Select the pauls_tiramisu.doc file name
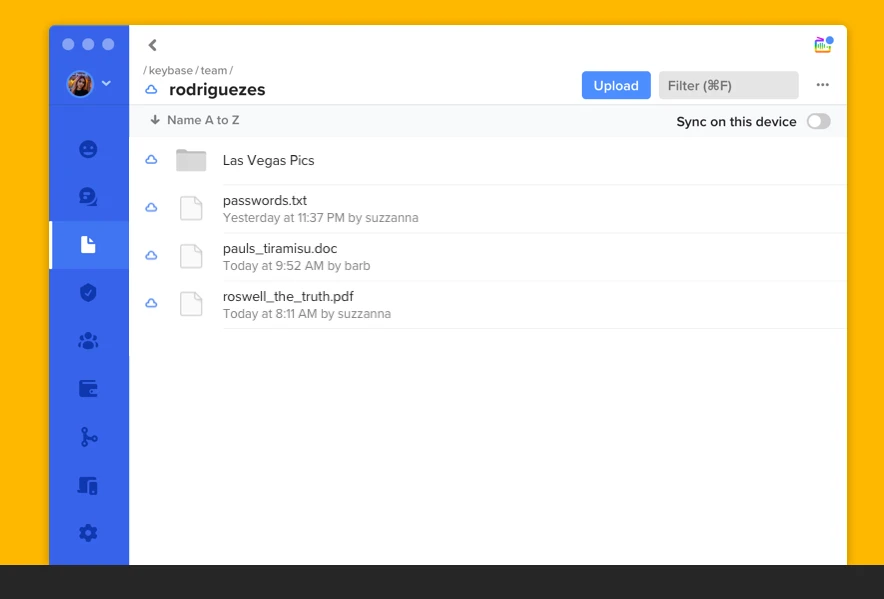The image size is (884, 599). click(280, 248)
